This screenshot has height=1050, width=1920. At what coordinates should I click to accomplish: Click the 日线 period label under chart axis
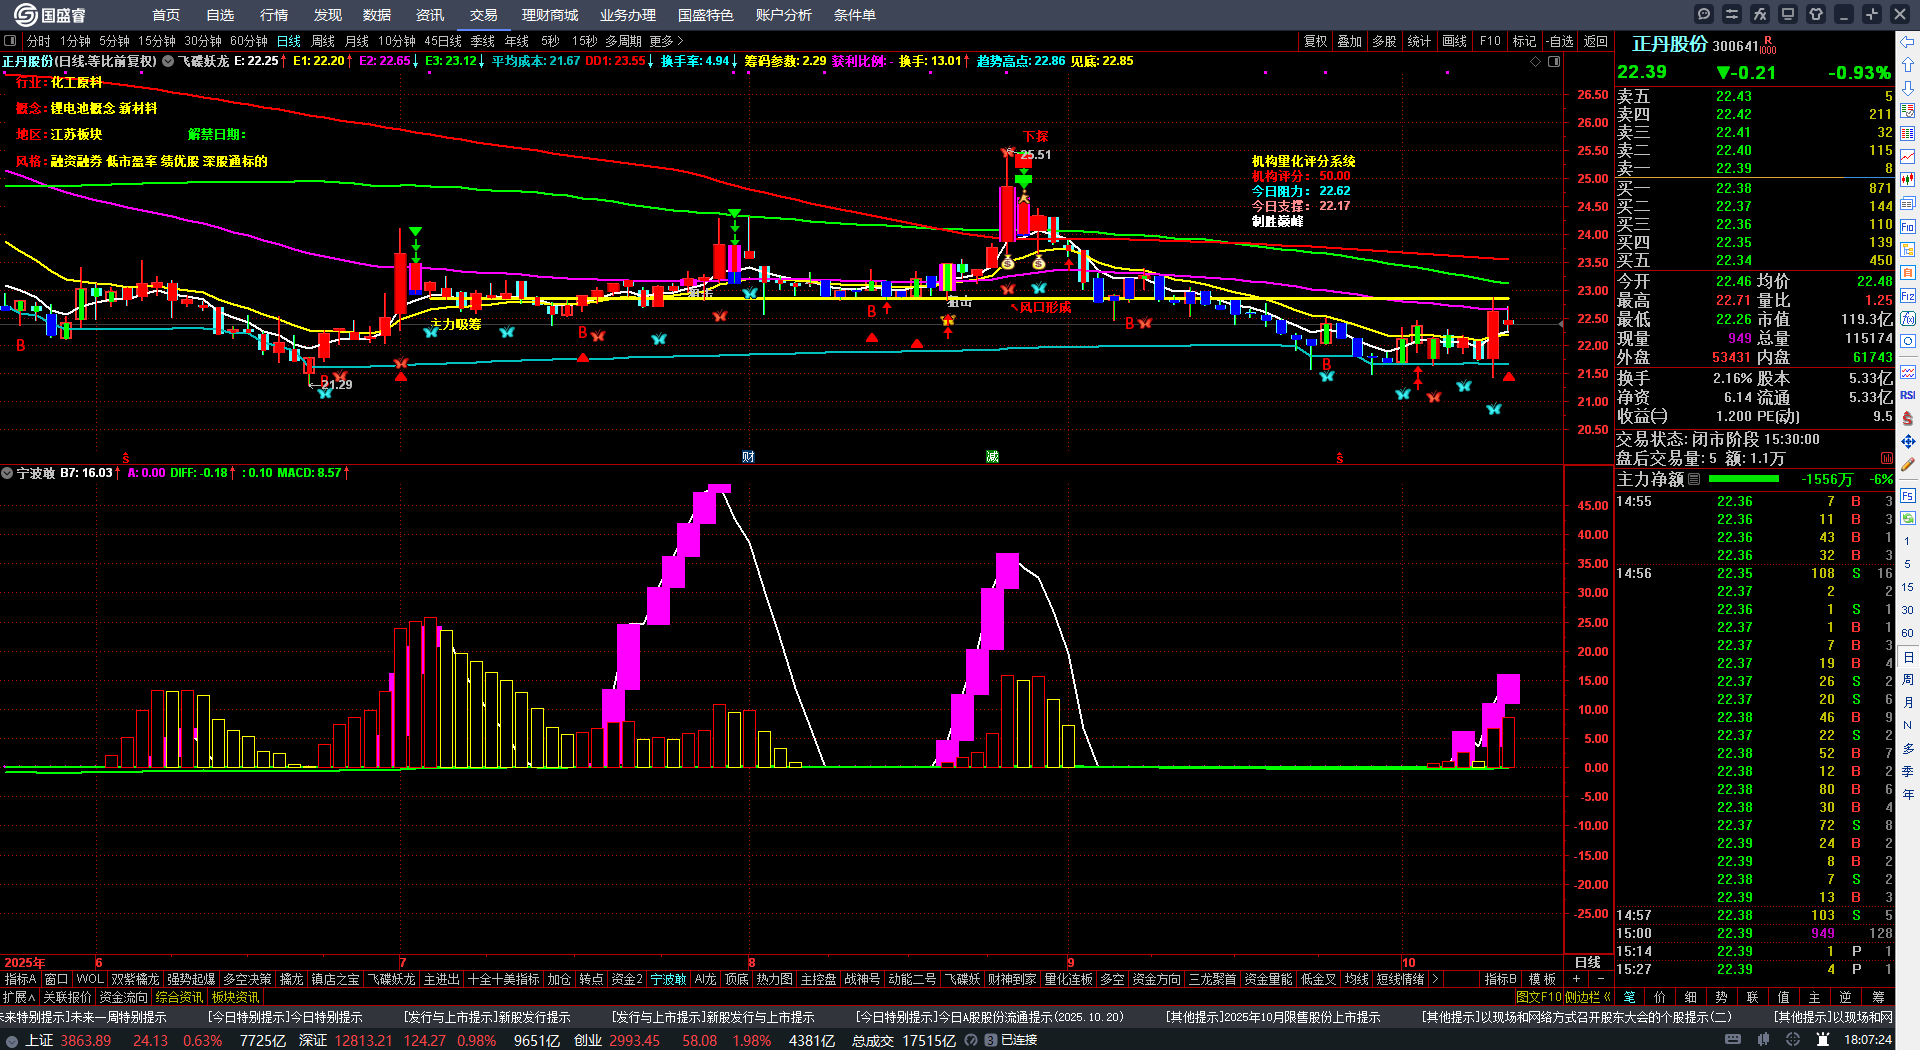tap(1588, 962)
